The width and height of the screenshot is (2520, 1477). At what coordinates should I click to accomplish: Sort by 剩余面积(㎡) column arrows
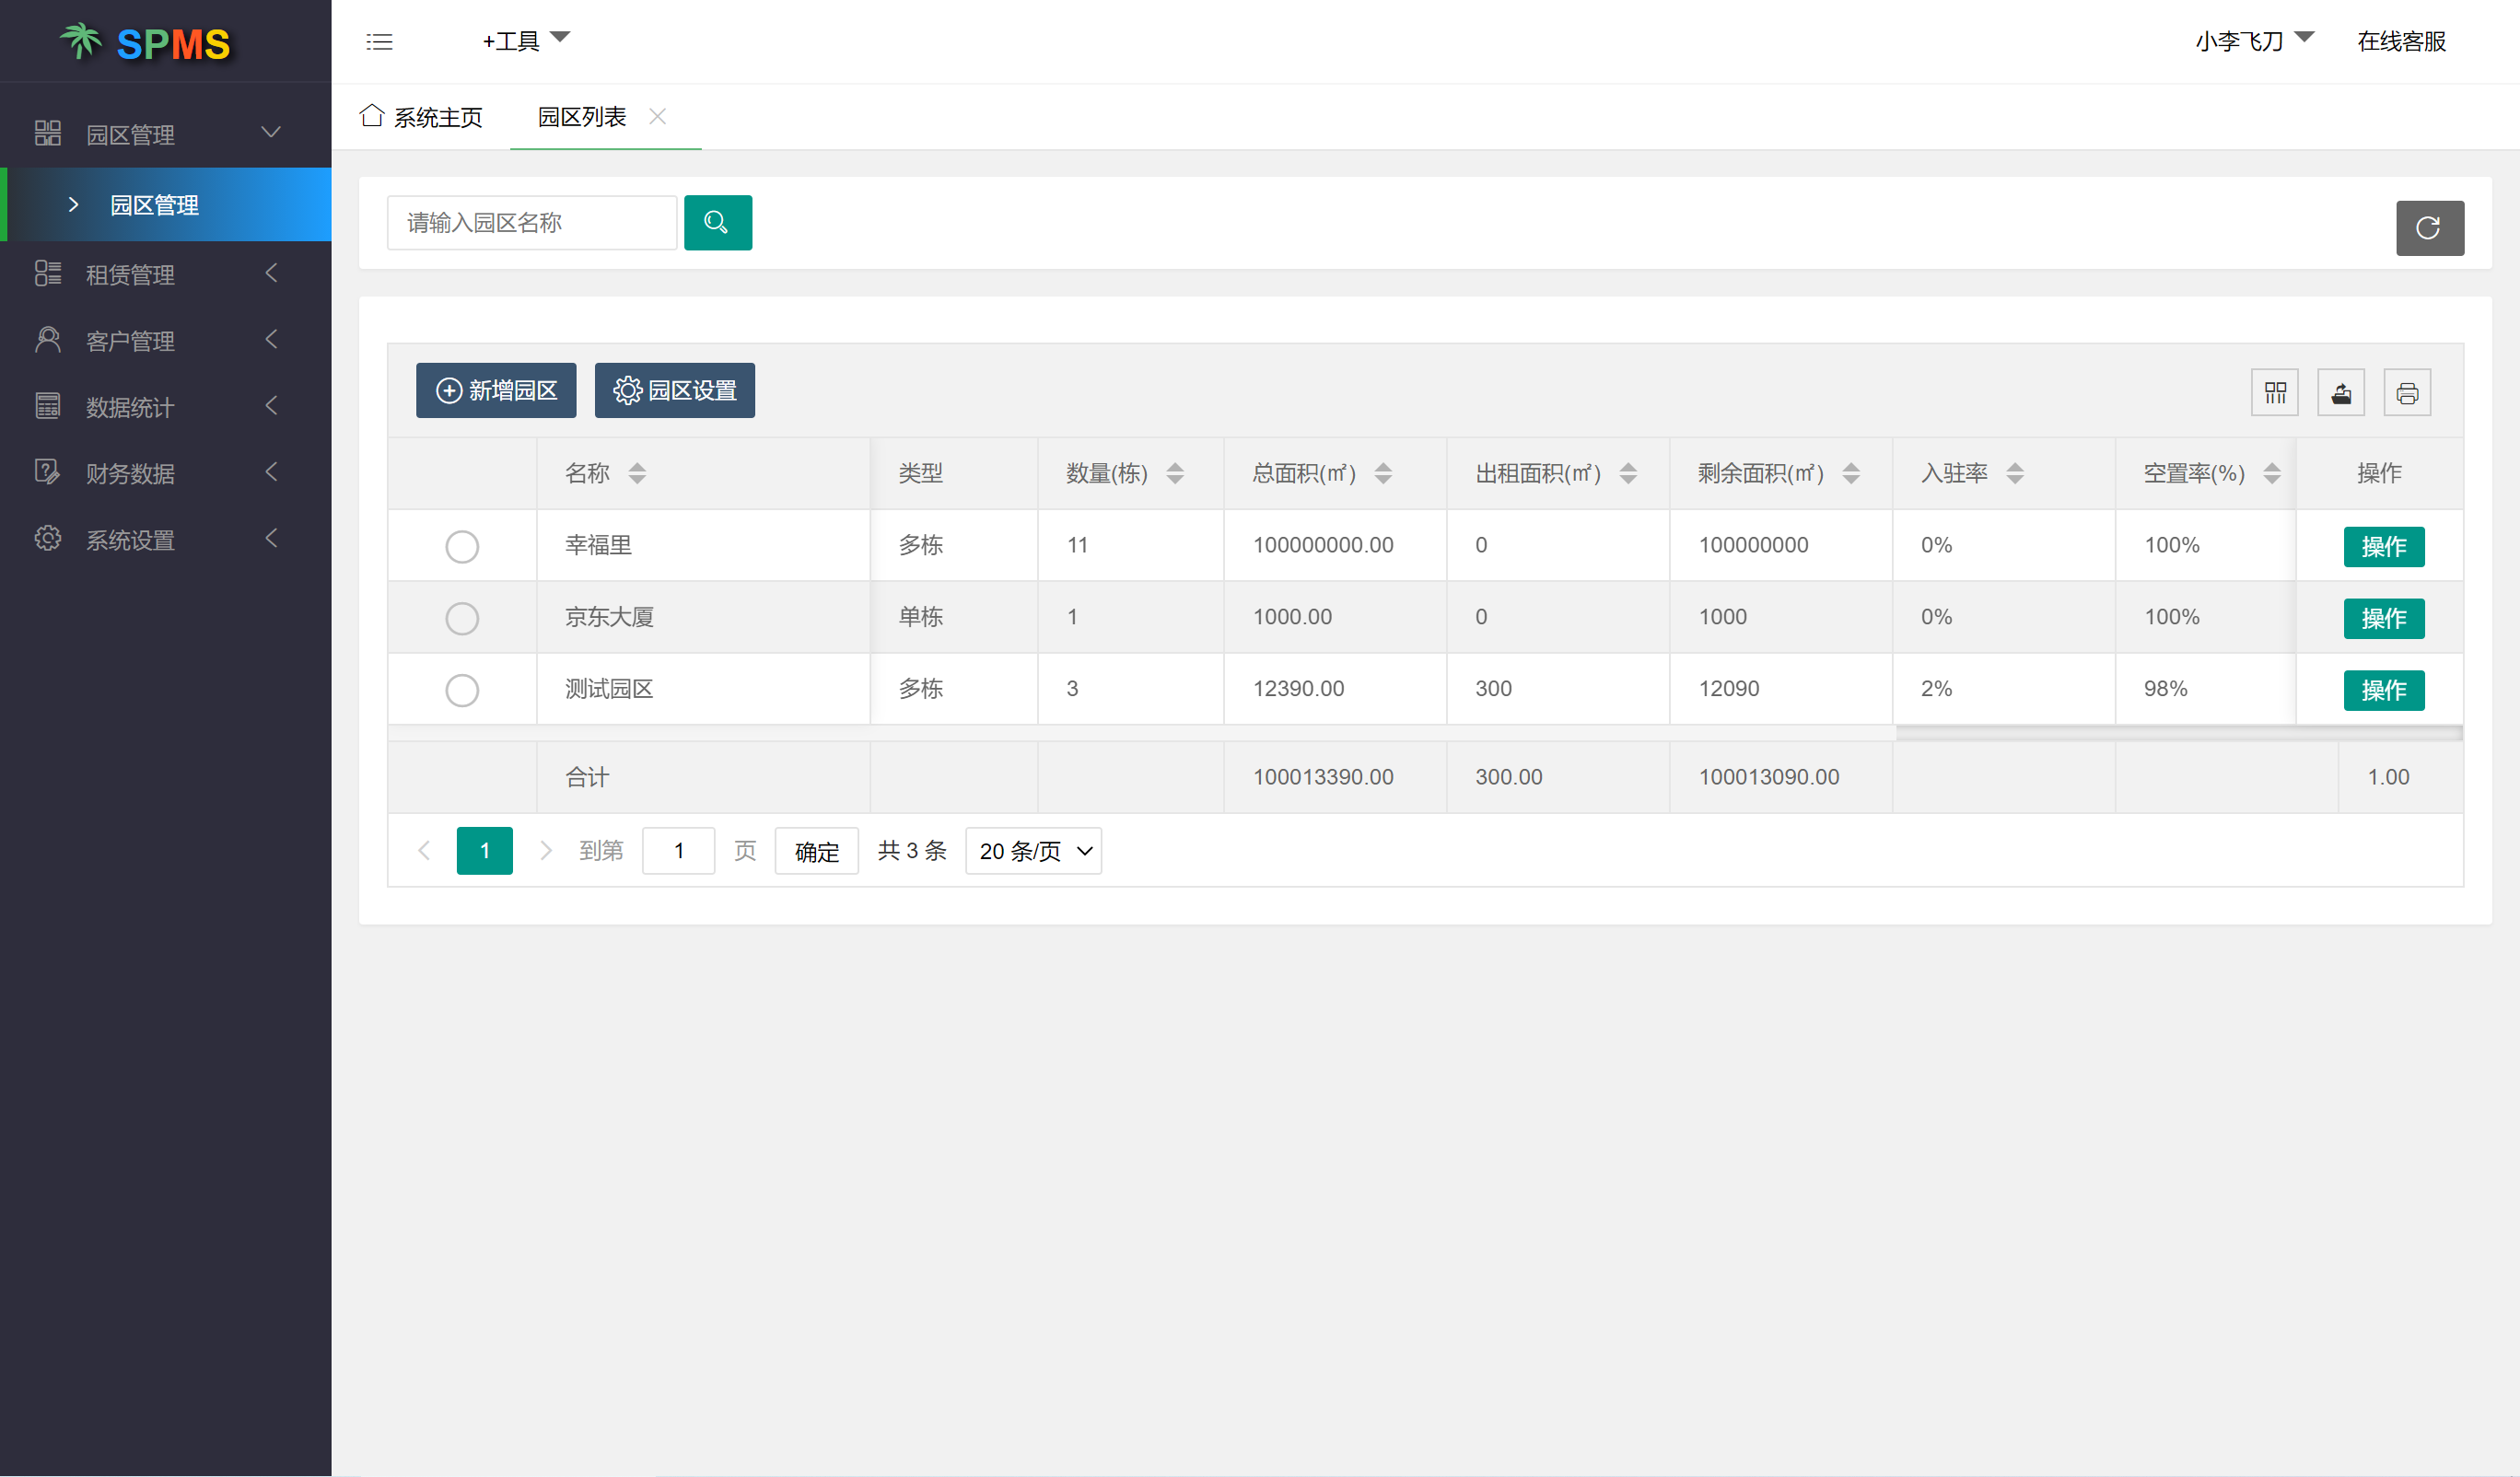click(1851, 473)
